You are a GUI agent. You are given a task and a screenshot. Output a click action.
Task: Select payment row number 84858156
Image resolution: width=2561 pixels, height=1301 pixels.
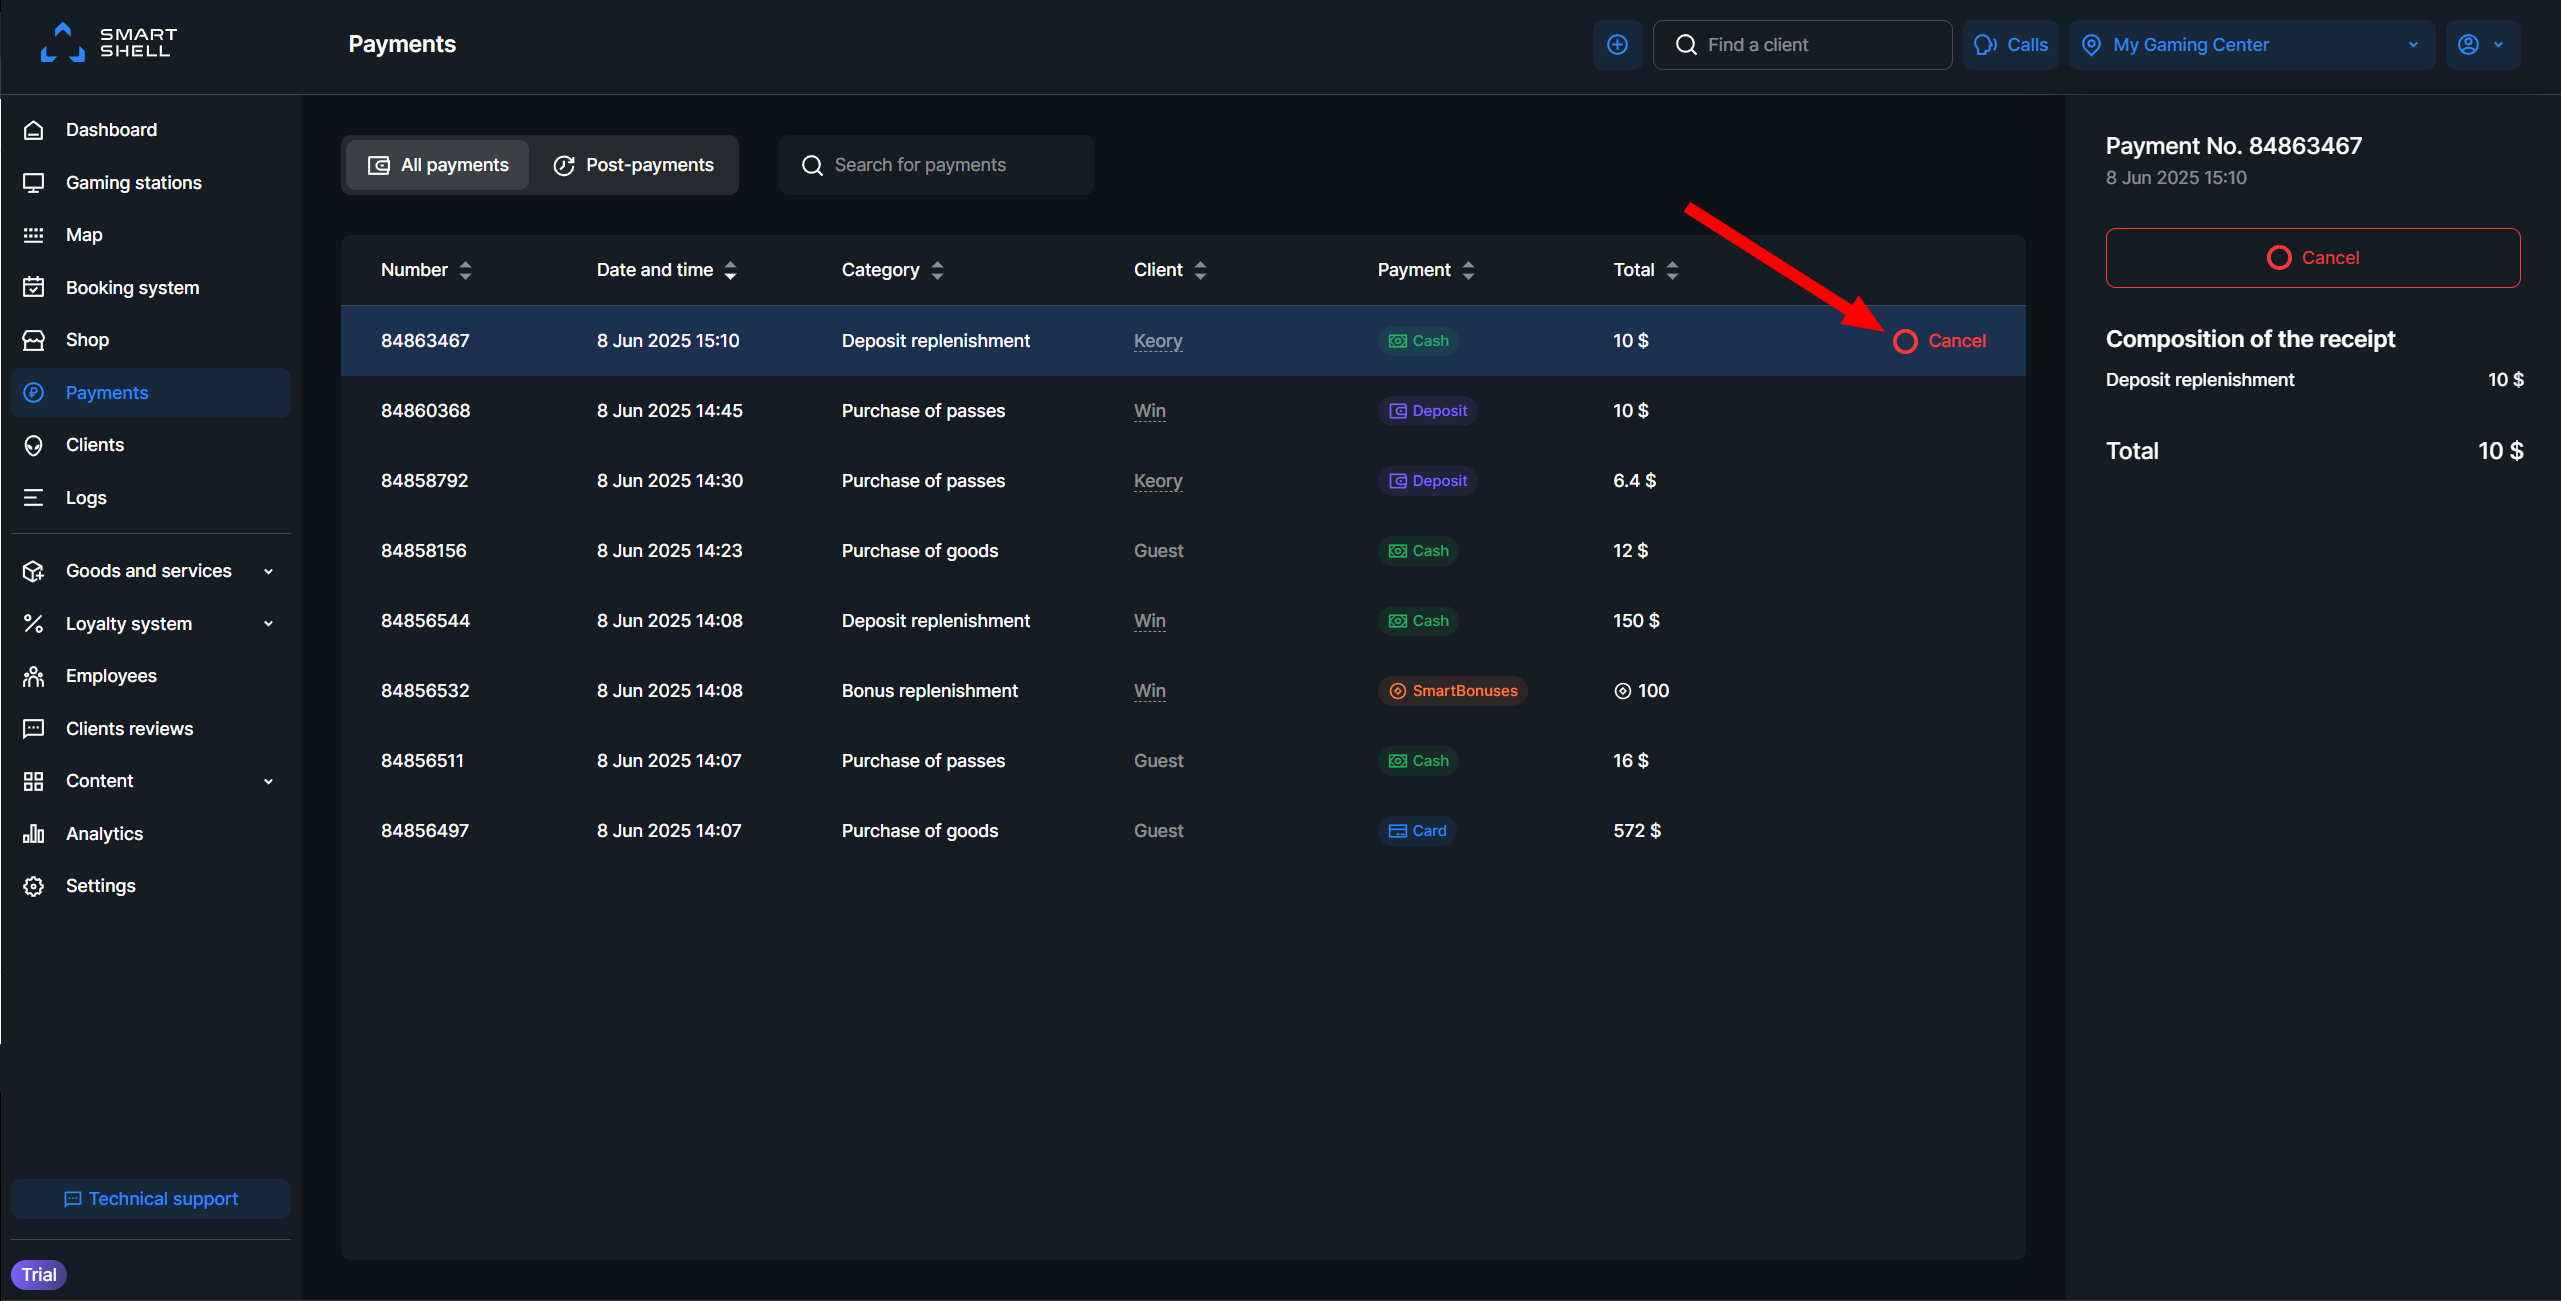1183,551
